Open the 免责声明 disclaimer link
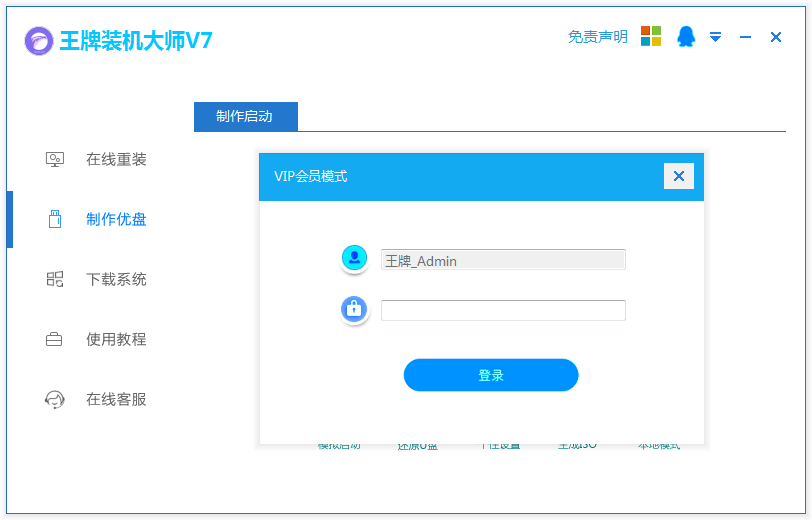The width and height of the screenshot is (812, 520). (x=598, y=37)
